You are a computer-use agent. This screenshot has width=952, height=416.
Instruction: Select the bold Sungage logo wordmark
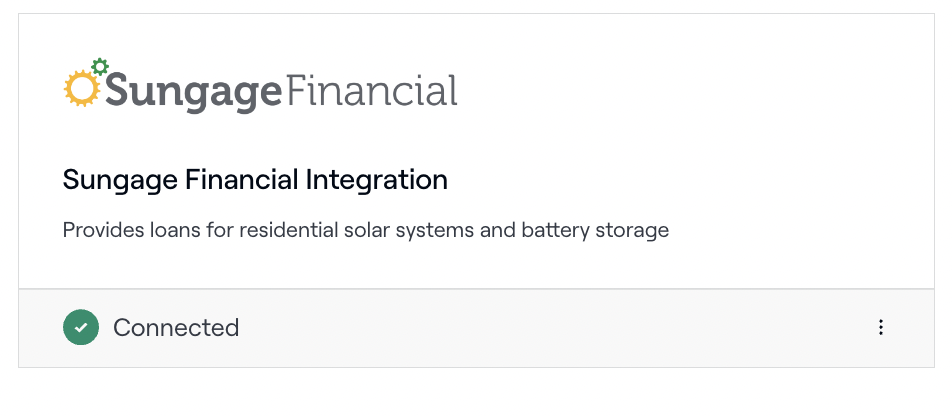pyautogui.click(x=193, y=92)
